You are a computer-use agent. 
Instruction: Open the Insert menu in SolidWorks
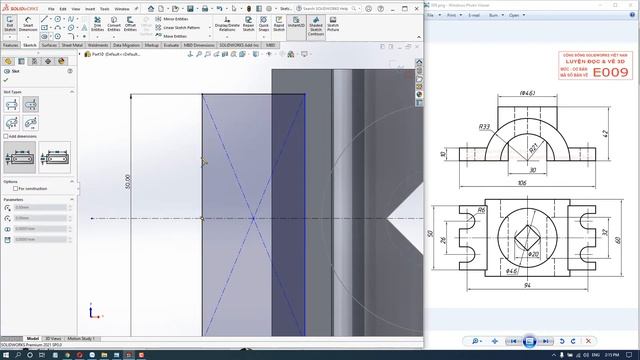90,9
